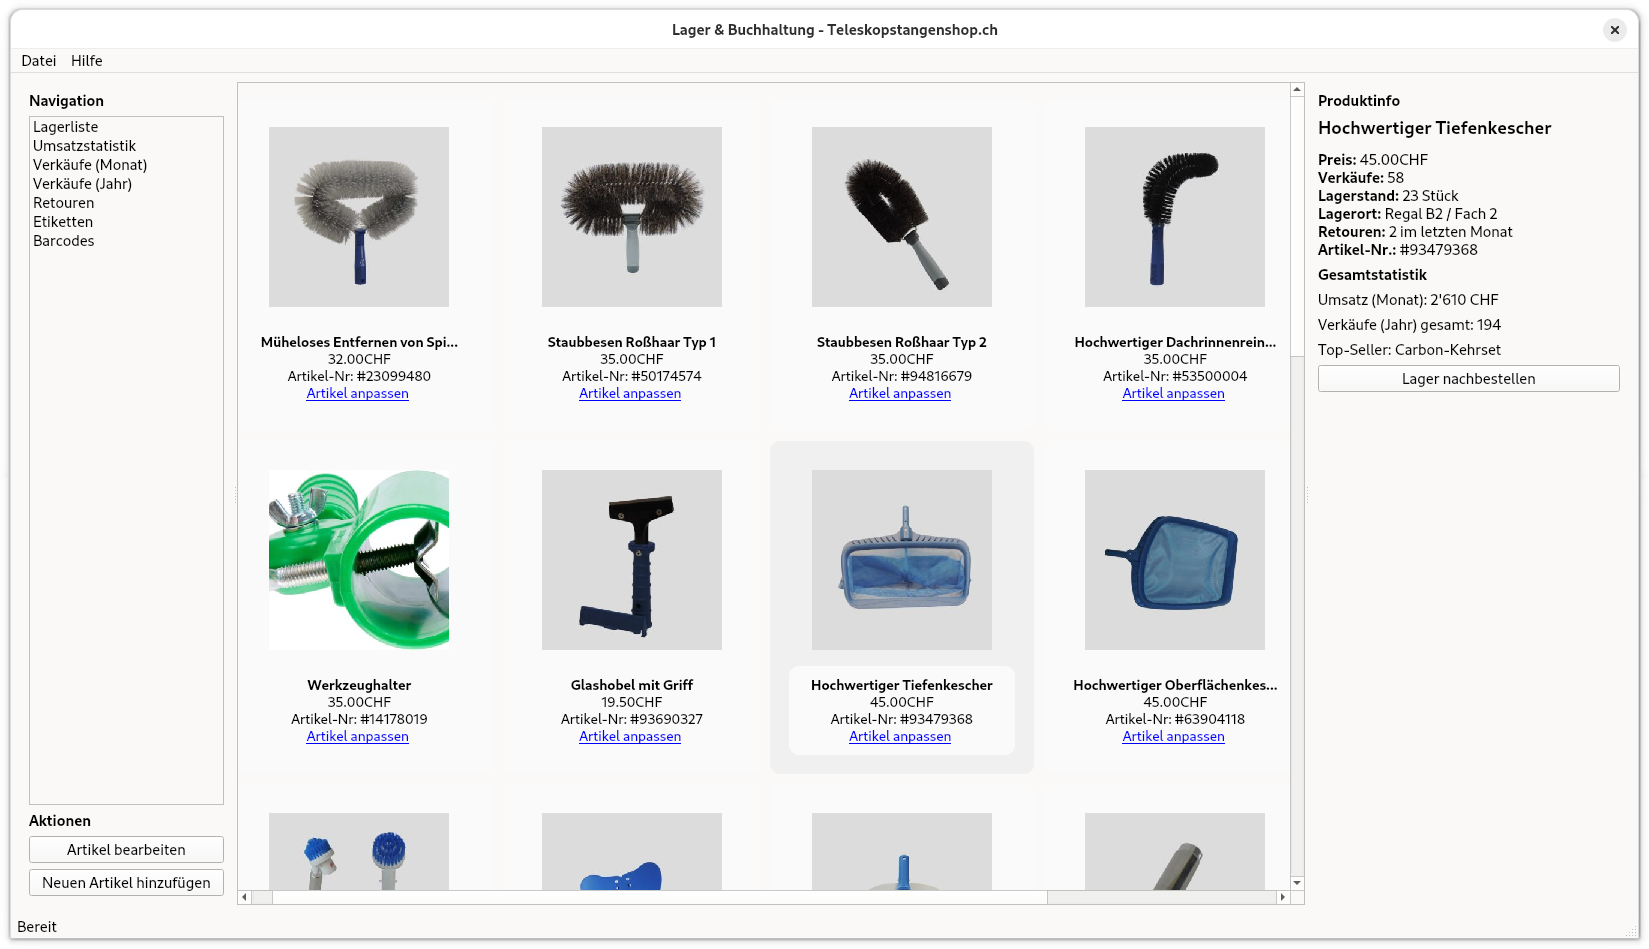
Task: Click the Hochwertiger Oberflächenkescher image
Action: (x=1174, y=559)
